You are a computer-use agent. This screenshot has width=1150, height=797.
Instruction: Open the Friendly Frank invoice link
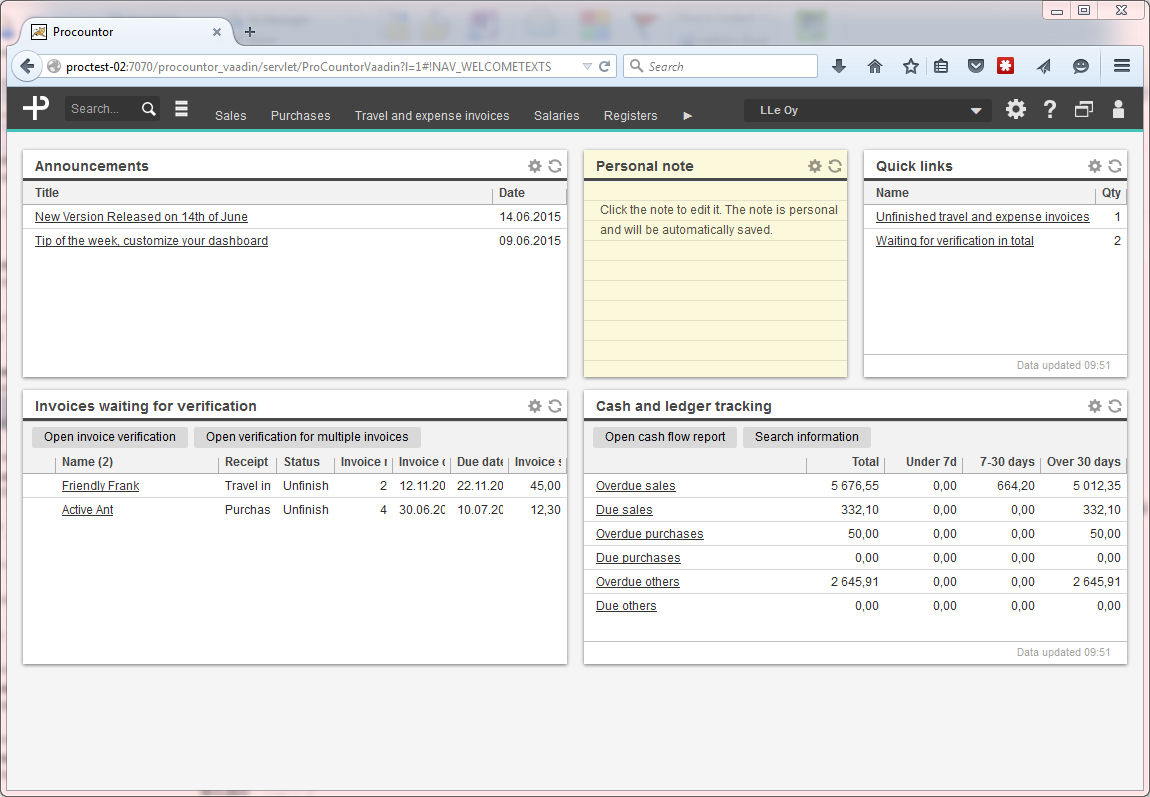100,486
